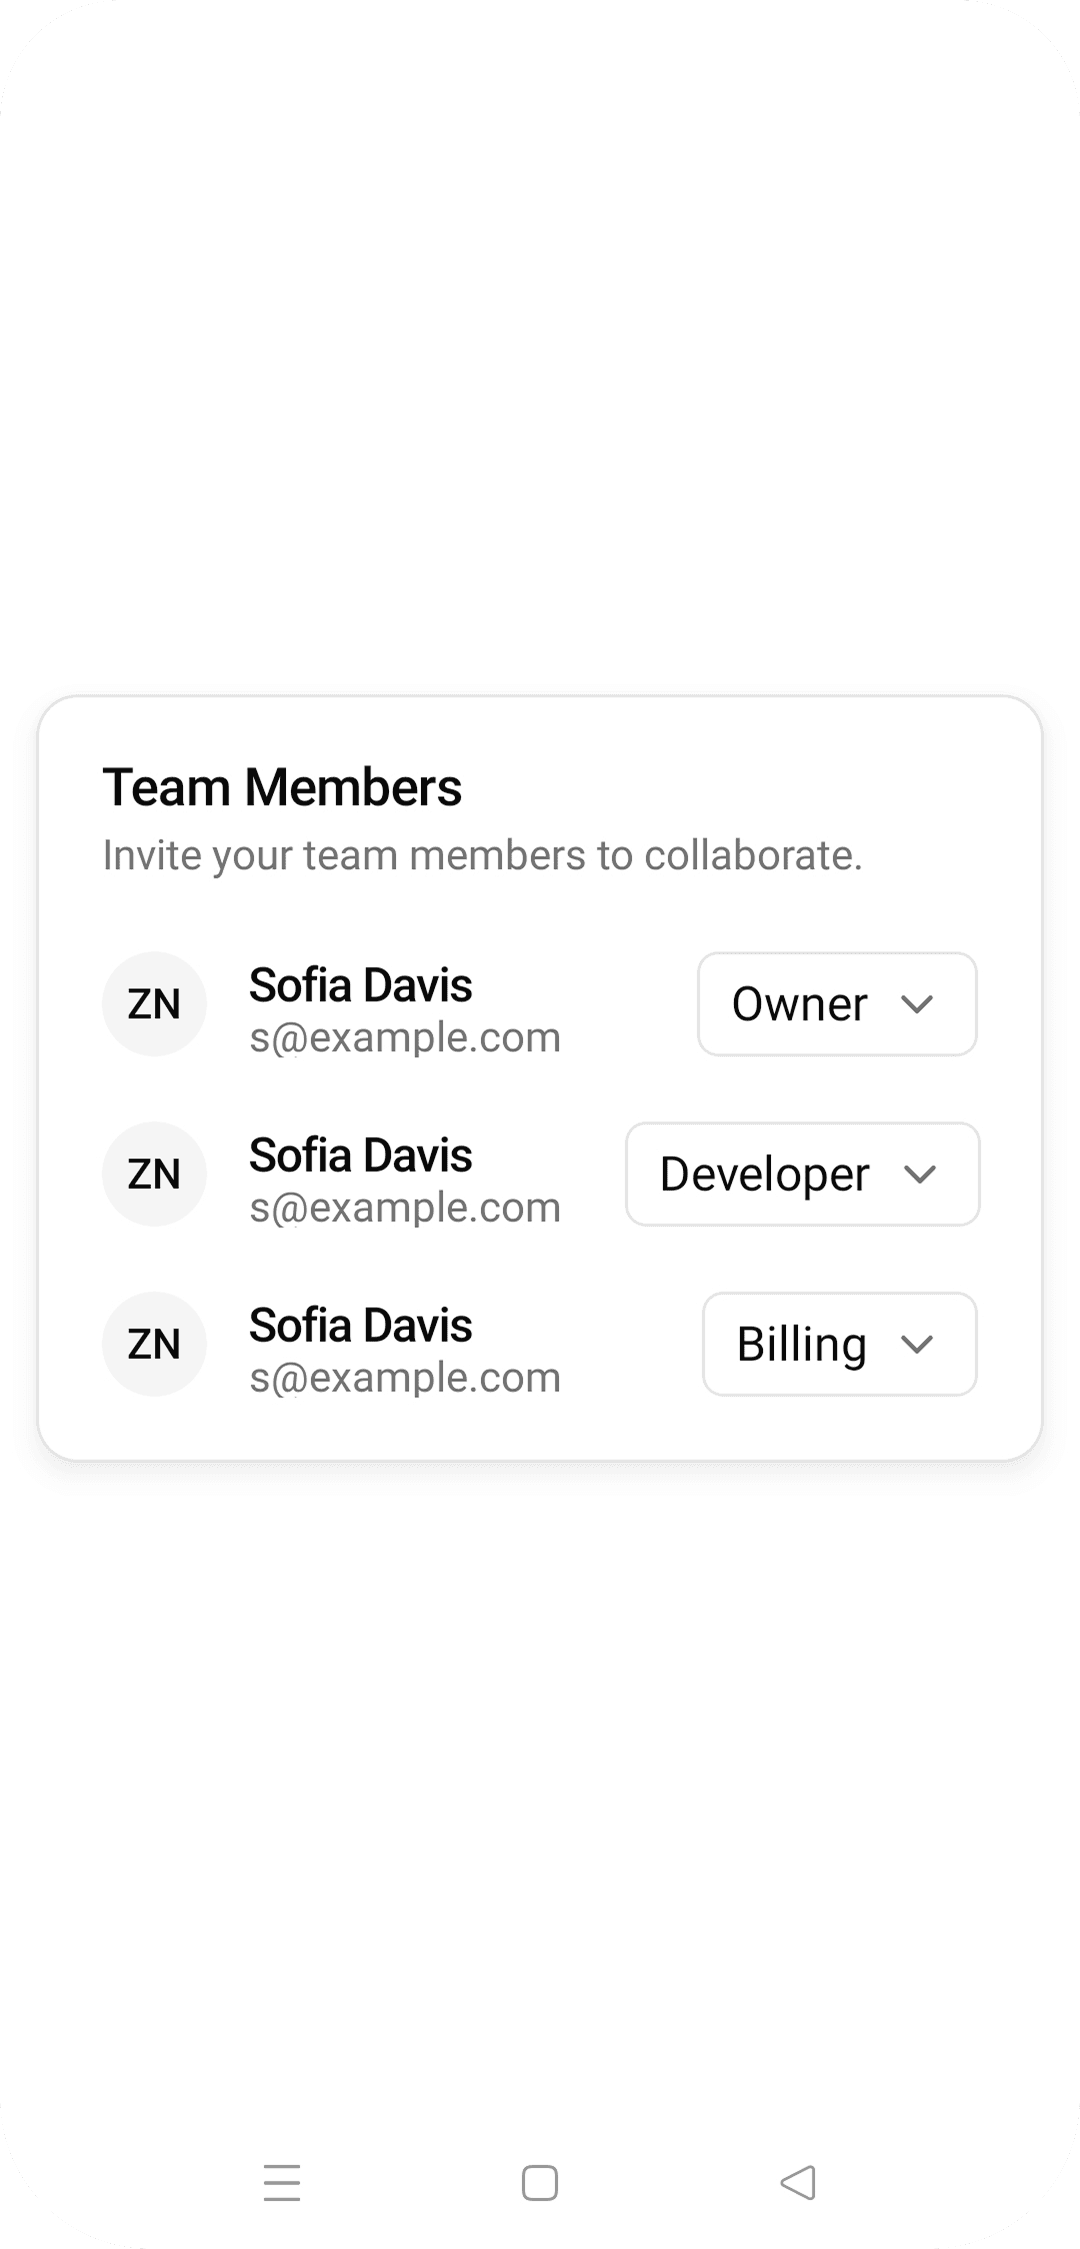This screenshot has height=2249, width=1080.
Task: Open the Billing role dropdown
Action: point(839,1344)
